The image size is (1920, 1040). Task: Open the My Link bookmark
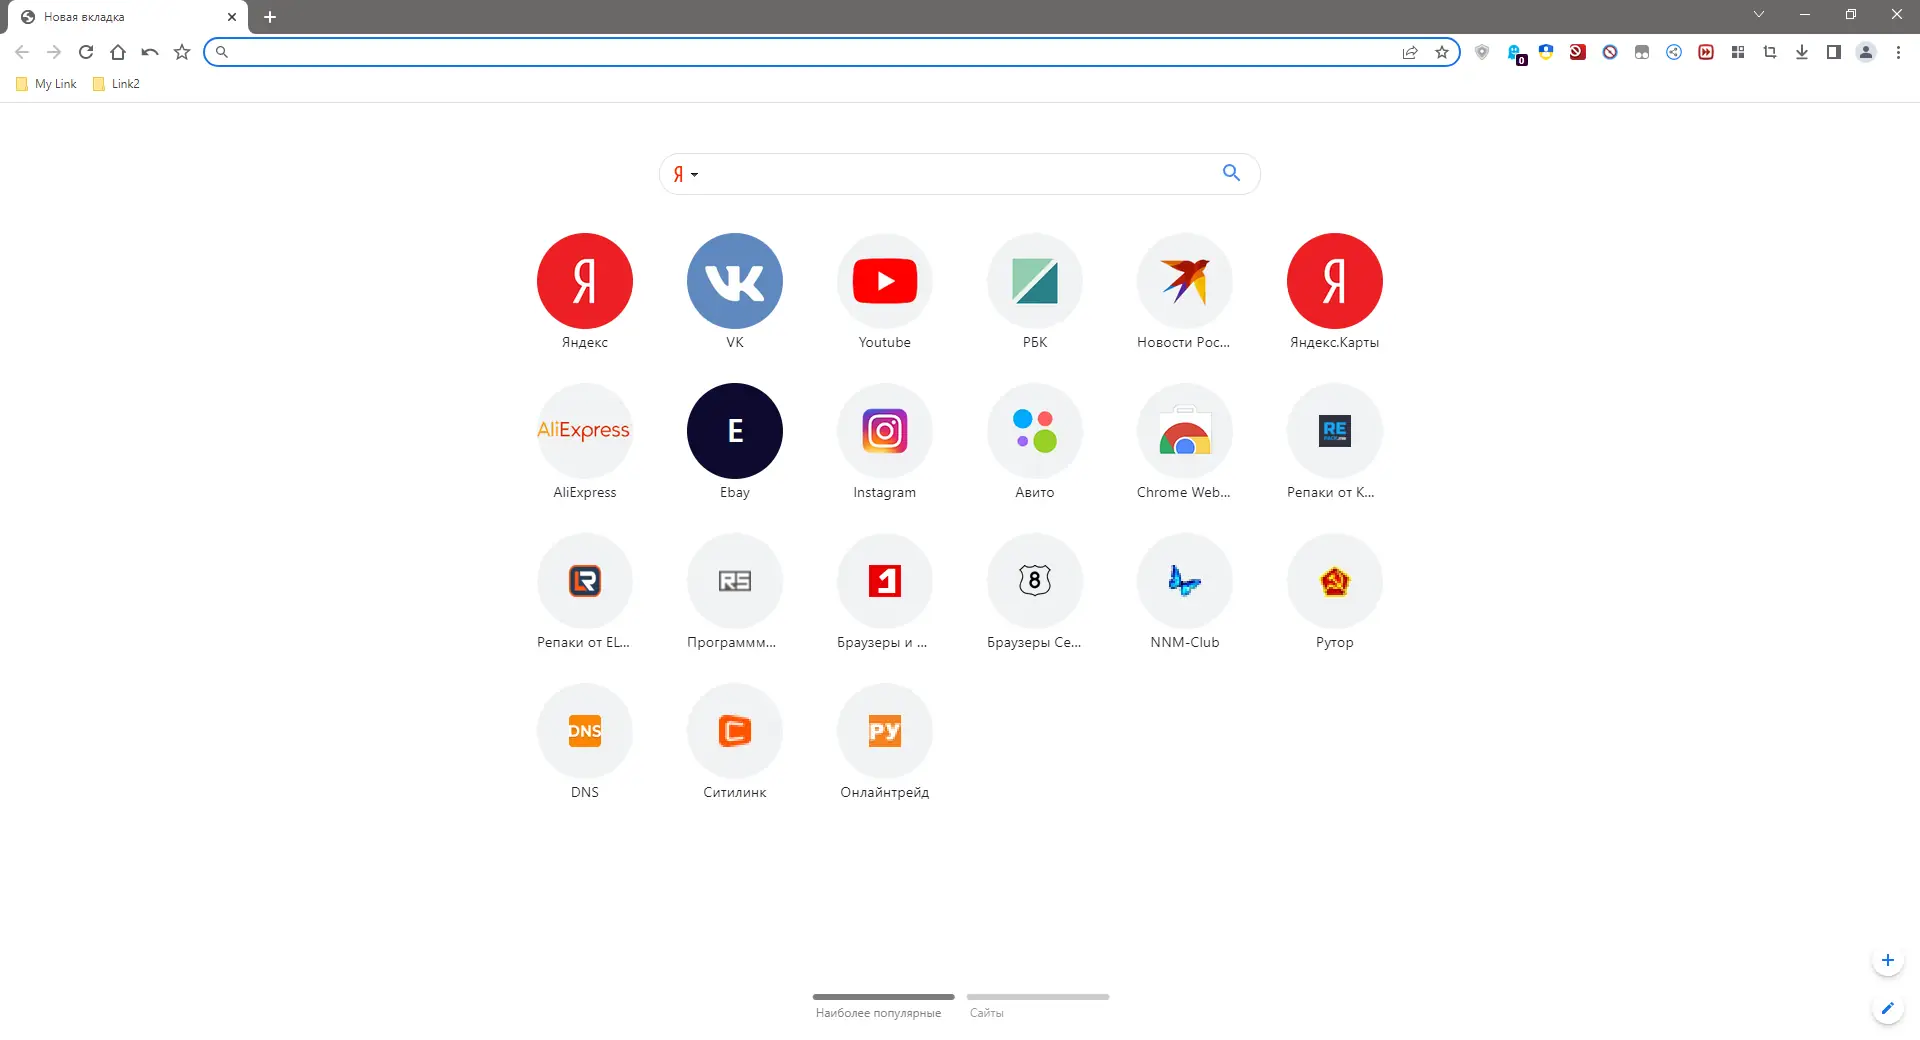coord(45,84)
